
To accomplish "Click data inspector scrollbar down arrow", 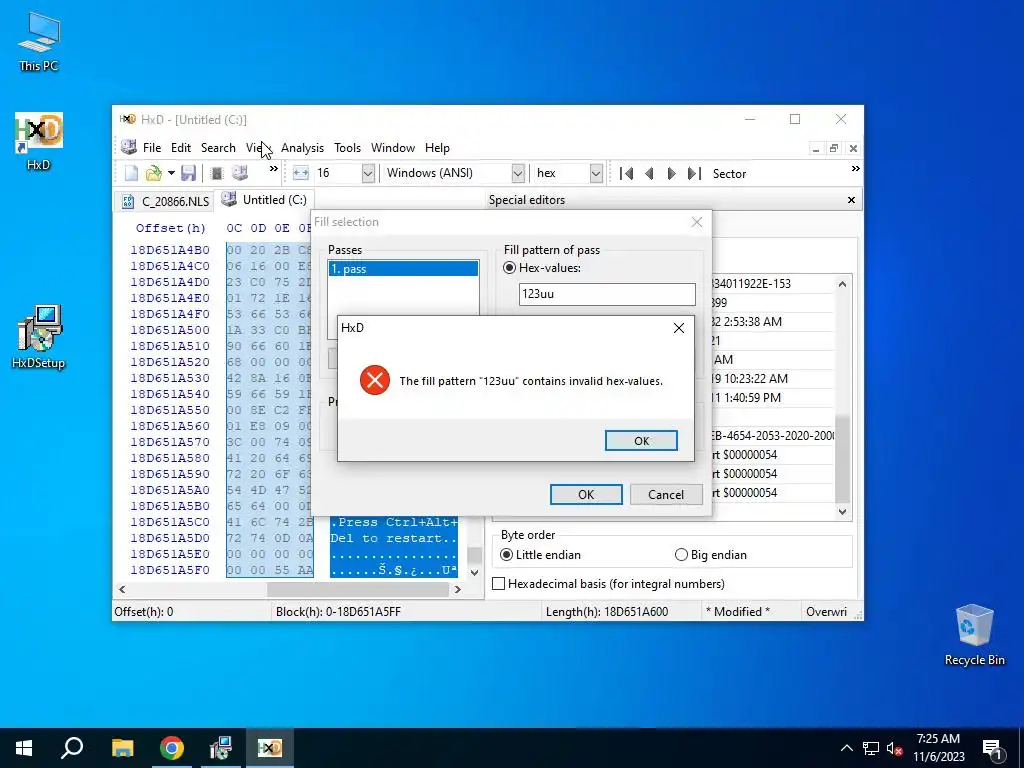I will click(x=842, y=511).
